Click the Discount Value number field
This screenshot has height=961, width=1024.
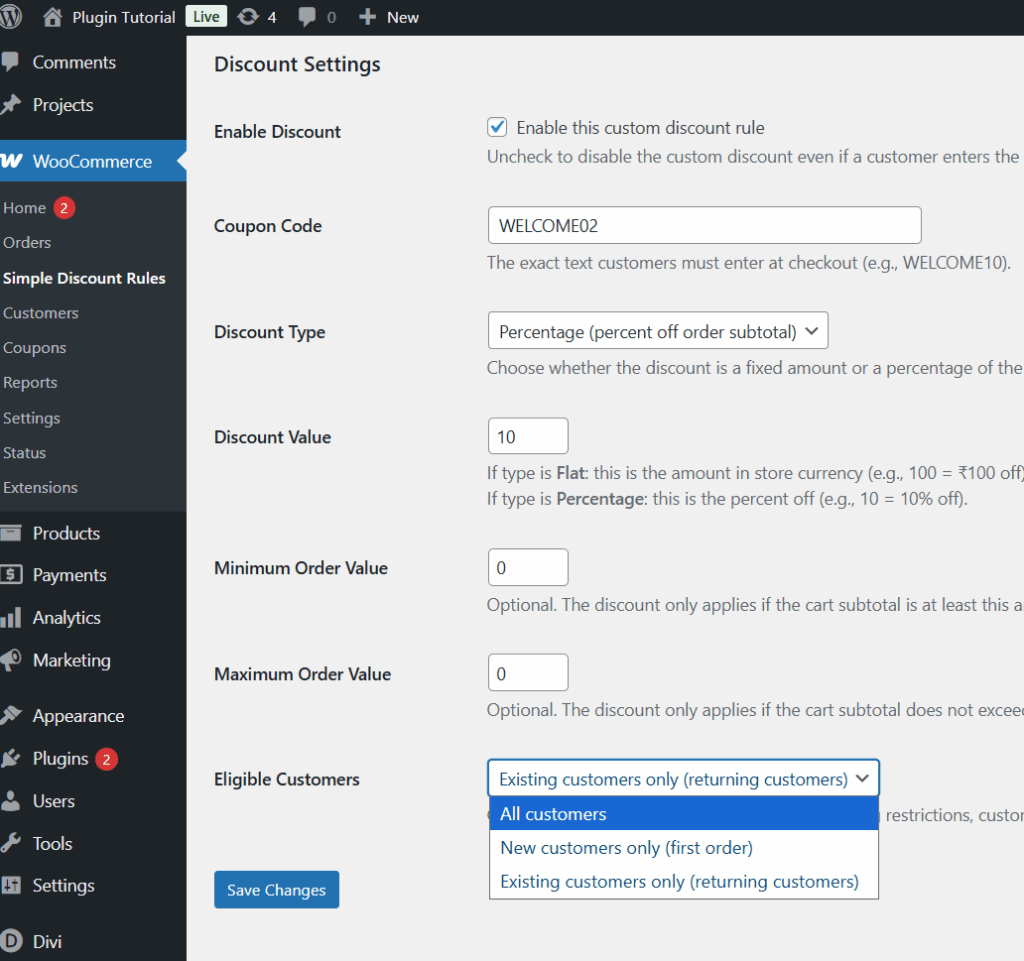[527, 436]
